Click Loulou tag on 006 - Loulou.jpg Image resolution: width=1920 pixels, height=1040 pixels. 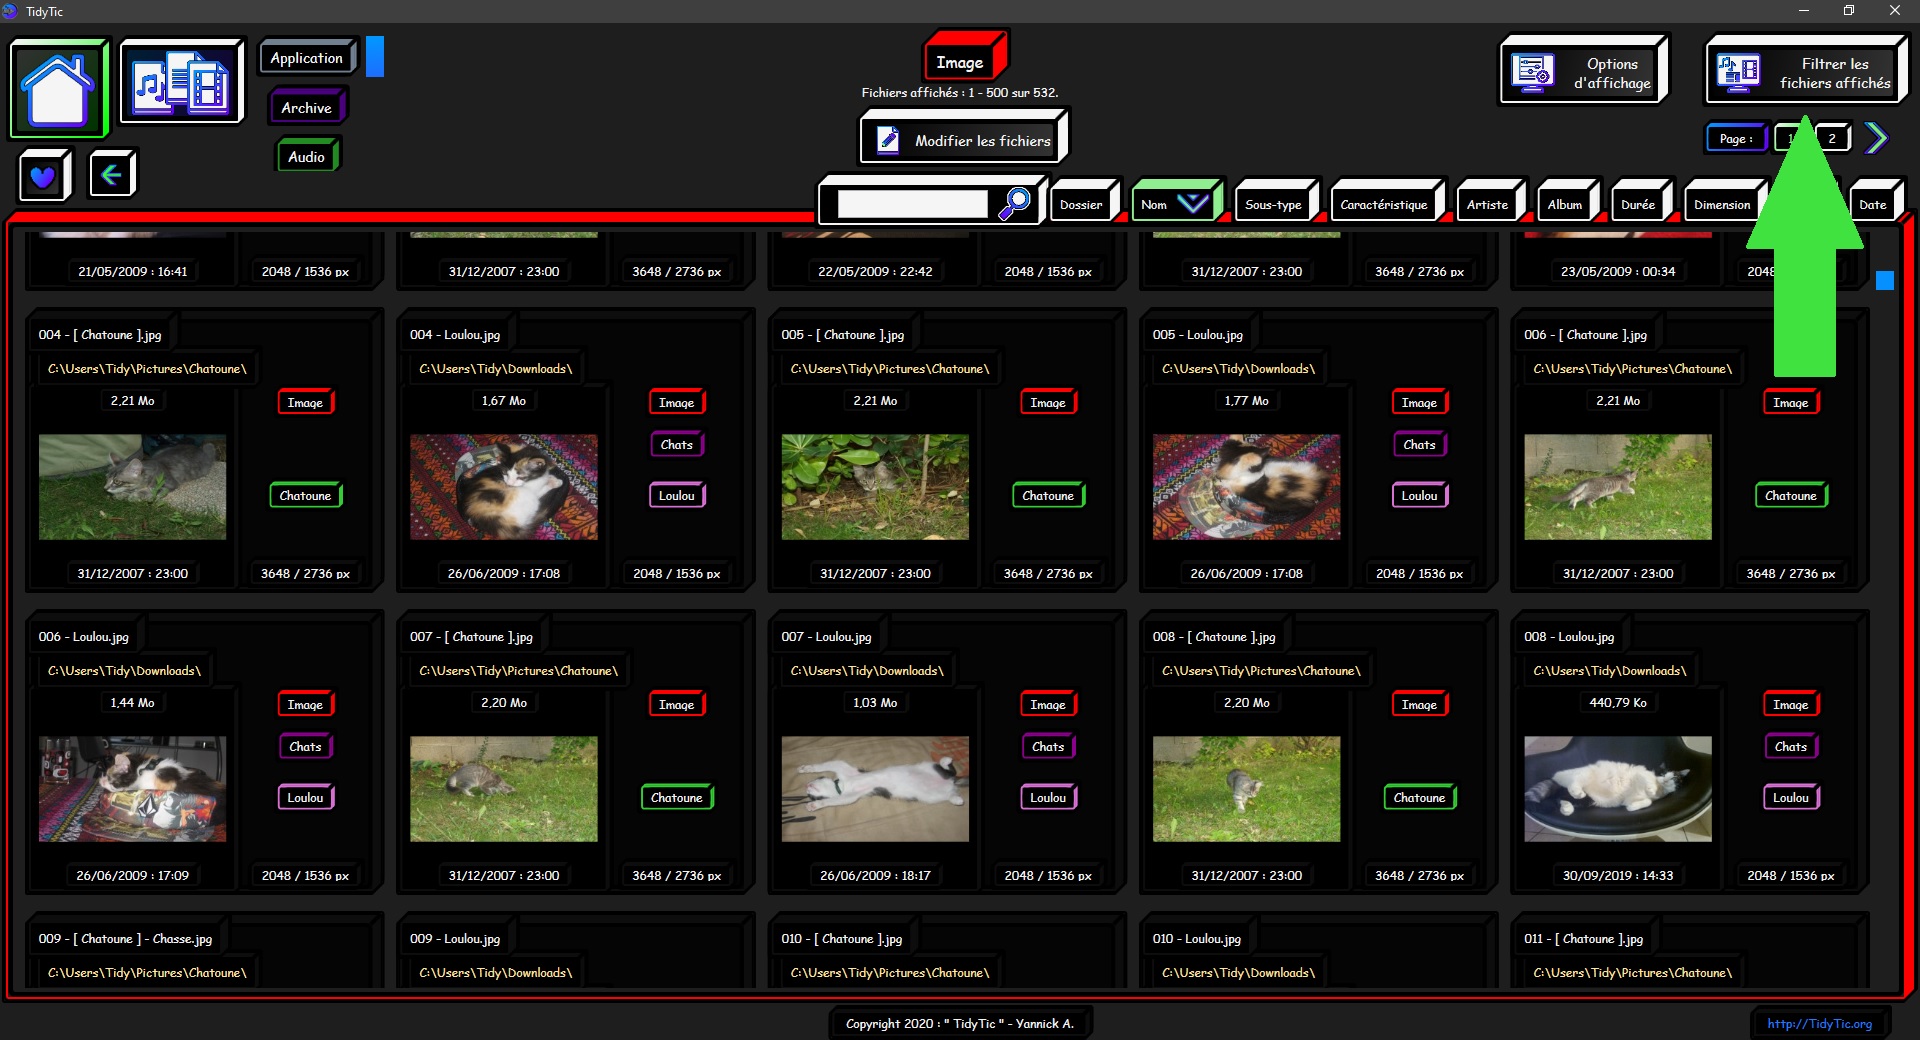[305, 797]
